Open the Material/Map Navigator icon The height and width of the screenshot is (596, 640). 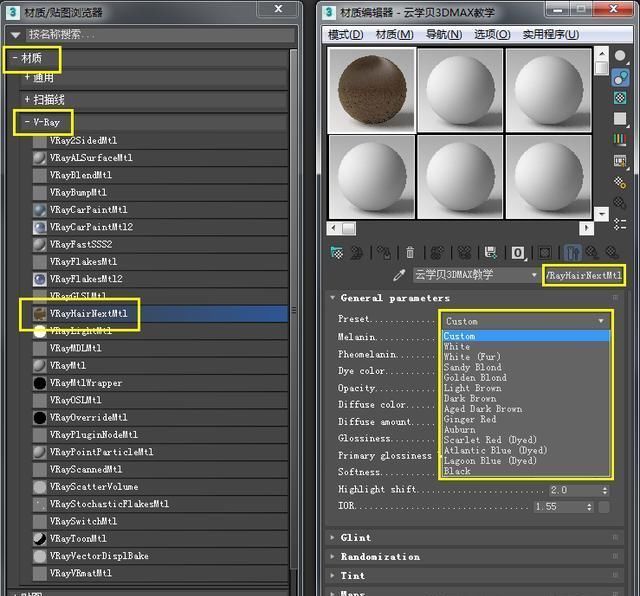click(620, 224)
